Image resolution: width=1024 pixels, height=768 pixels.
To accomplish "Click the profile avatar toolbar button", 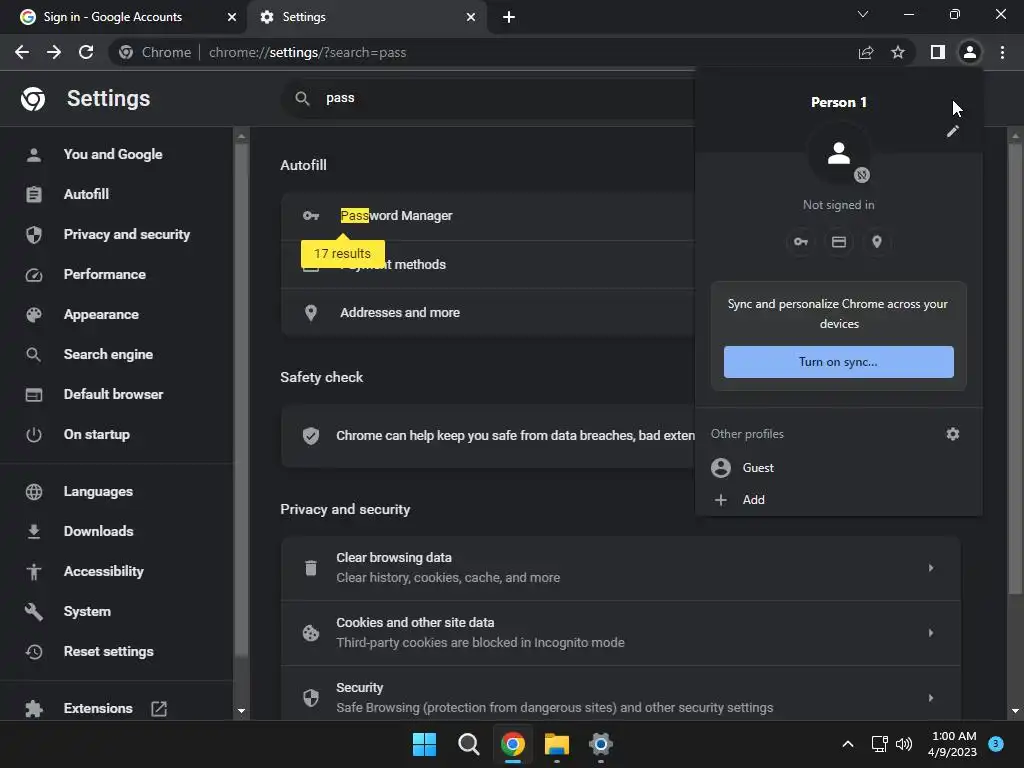I will 970,52.
